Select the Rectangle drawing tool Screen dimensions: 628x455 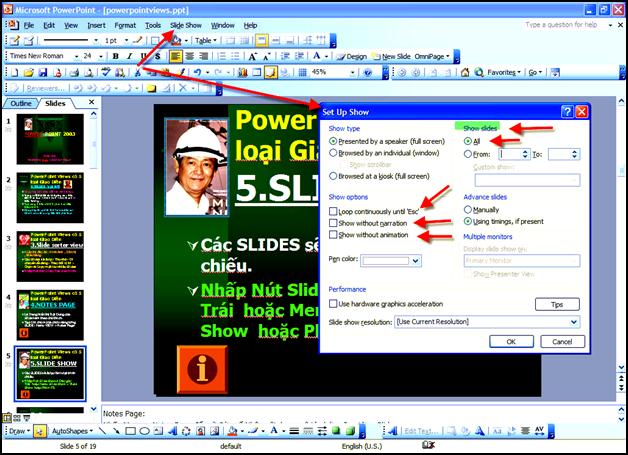pyautogui.click(x=130, y=431)
